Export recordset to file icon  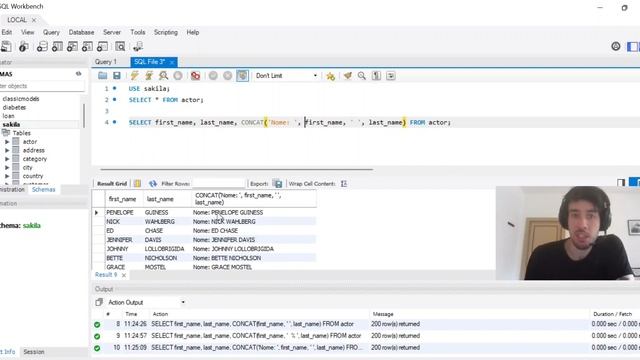pos(277,184)
